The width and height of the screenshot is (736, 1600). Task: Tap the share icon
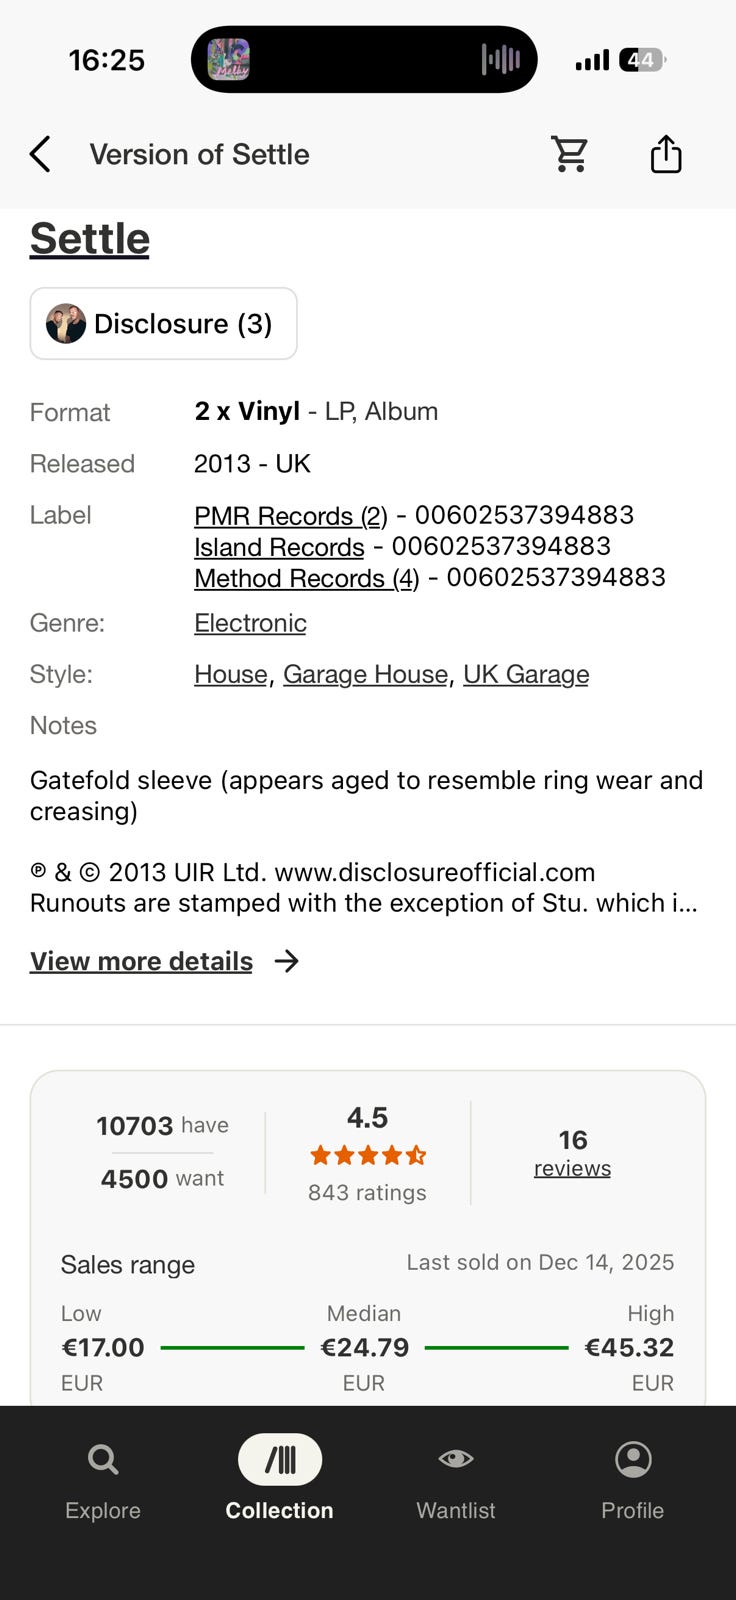coord(666,154)
